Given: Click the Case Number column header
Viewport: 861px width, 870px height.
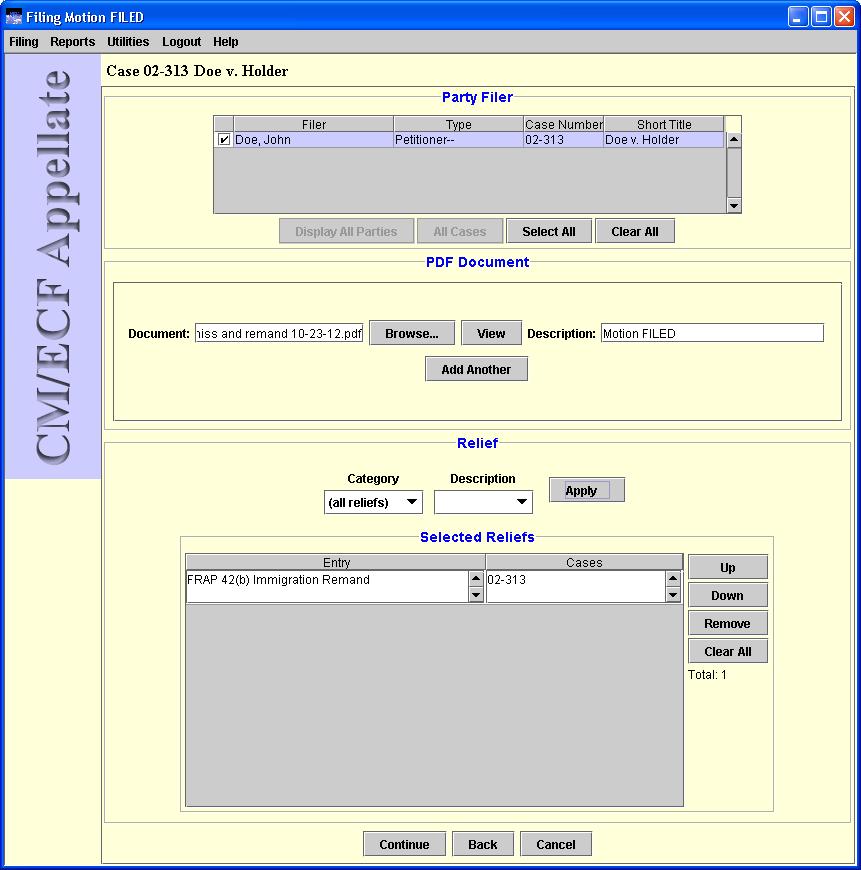Looking at the screenshot, I should (x=564, y=124).
